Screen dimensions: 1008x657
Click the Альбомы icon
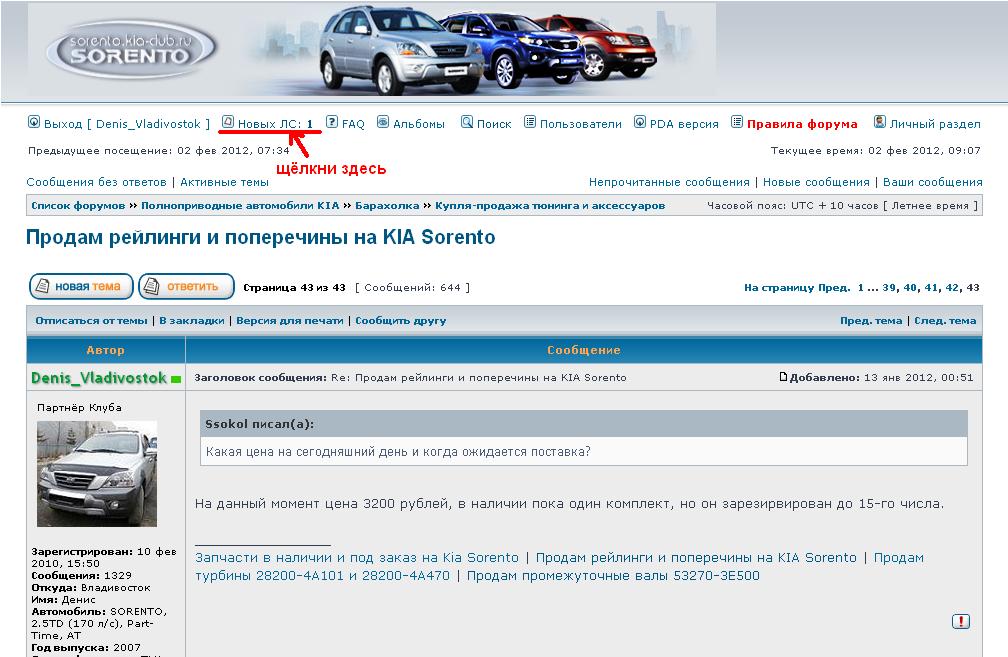tap(383, 122)
